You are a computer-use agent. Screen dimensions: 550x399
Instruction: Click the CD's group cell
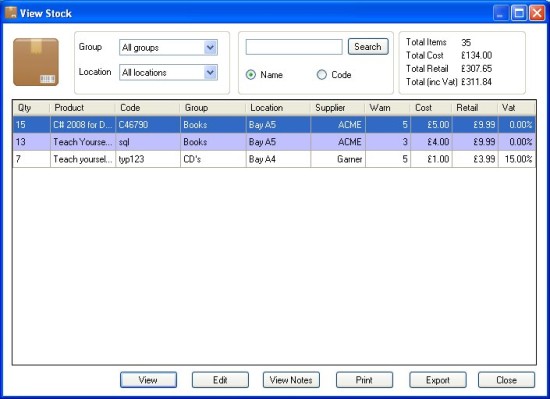coord(213,159)
